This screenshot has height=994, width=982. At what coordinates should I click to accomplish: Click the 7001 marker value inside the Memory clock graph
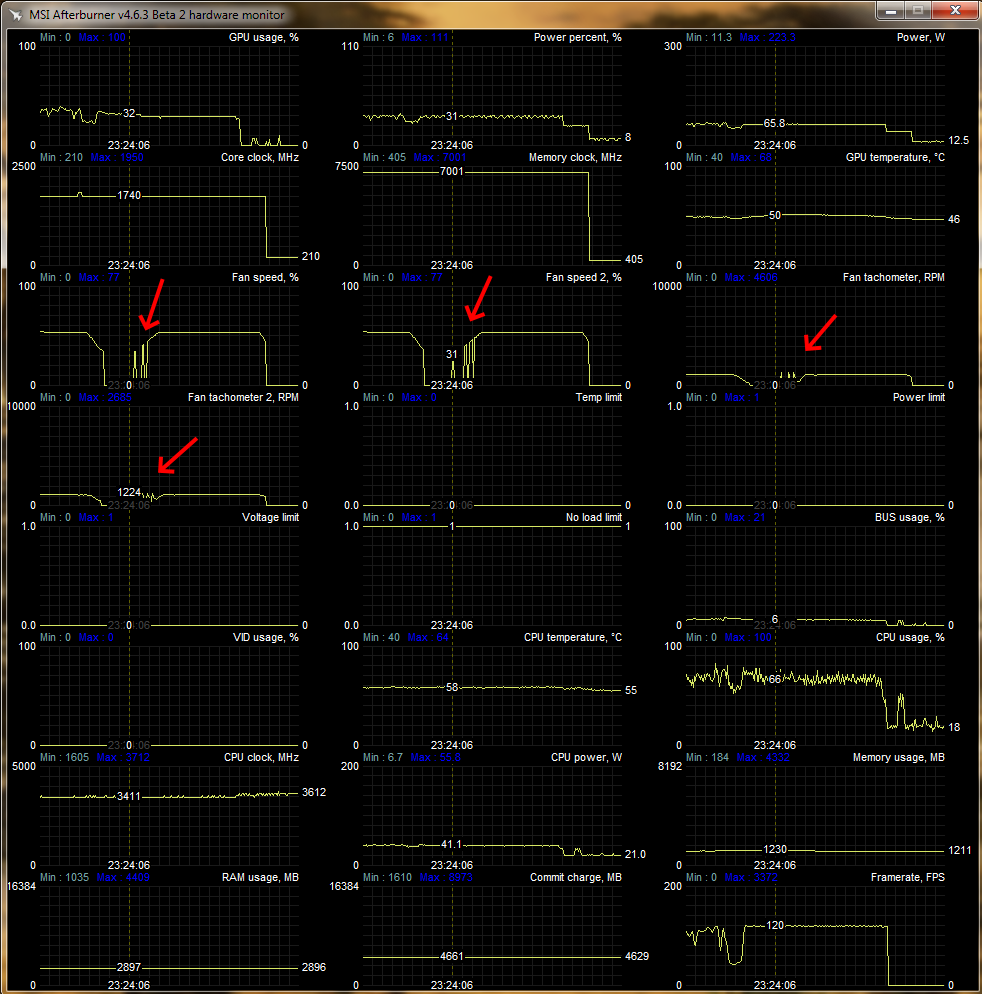[451, 171]
